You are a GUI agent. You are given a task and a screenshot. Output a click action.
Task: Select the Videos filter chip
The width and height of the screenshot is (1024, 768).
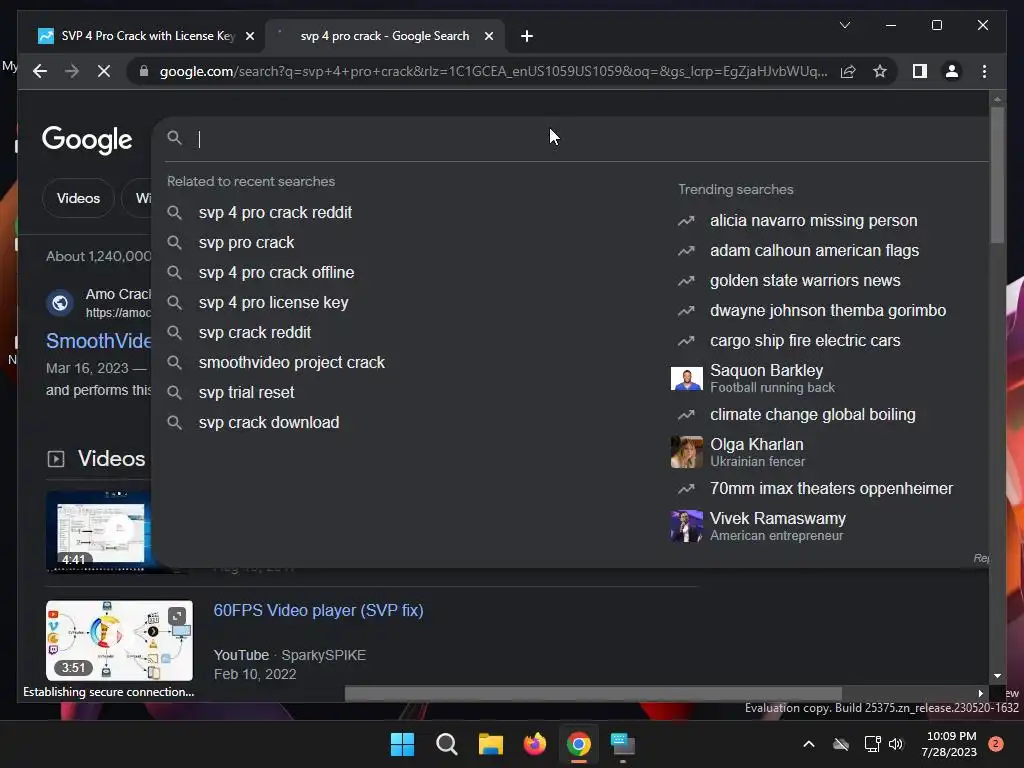pyautogui.click(x=78, y=198)
